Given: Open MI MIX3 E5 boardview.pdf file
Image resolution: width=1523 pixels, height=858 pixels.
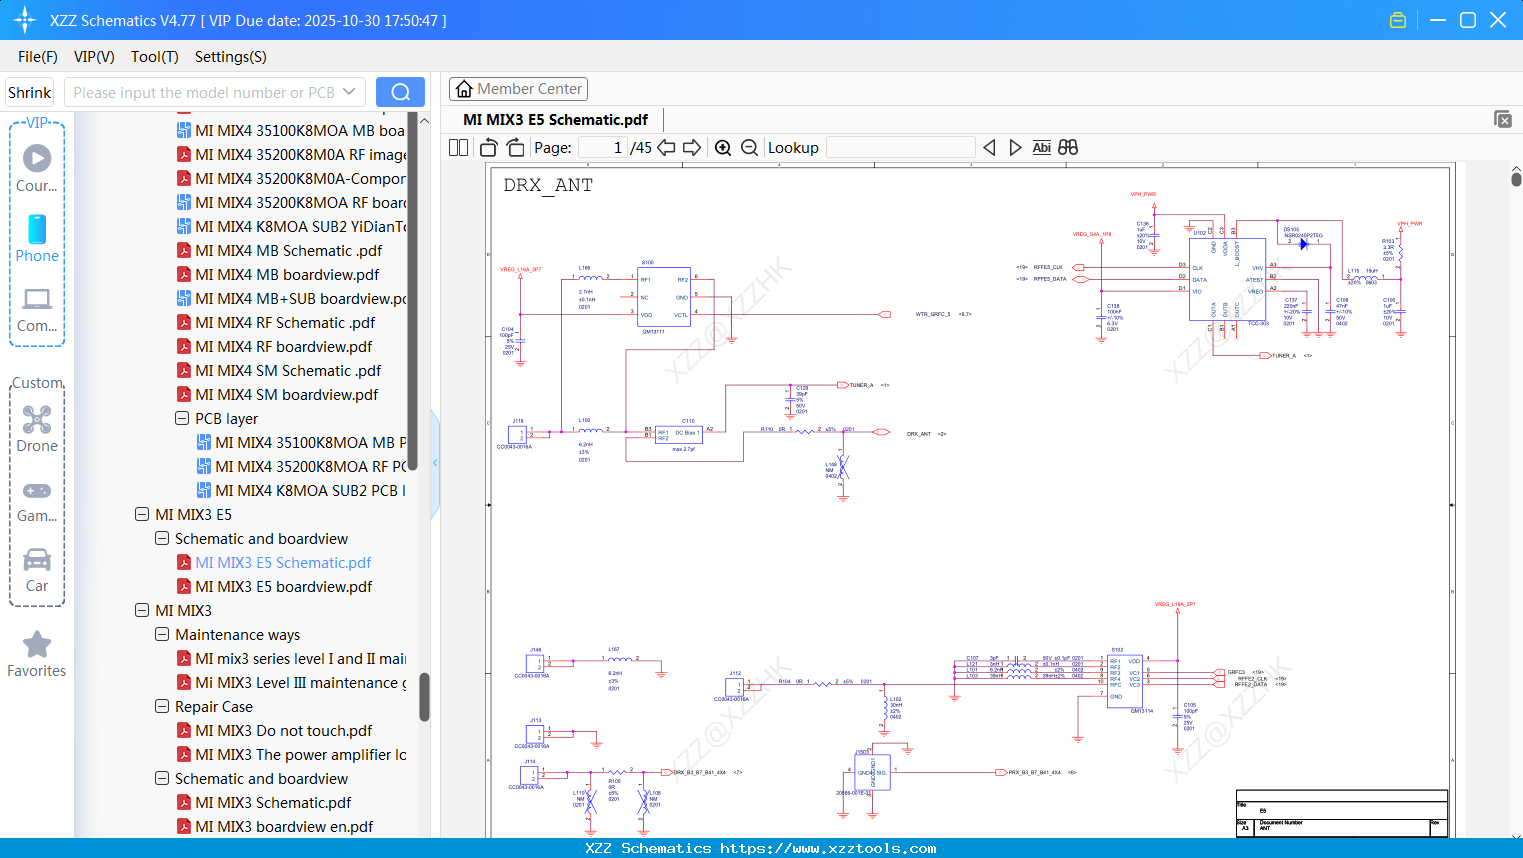Looking at the screenshot, I should click(x=283, y=587).
